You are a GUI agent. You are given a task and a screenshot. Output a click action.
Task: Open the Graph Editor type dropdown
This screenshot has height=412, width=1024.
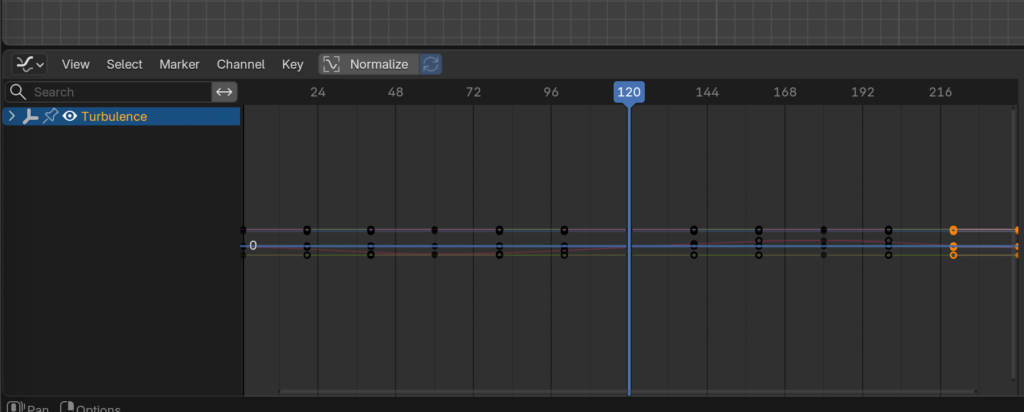[x=29, y=64]
